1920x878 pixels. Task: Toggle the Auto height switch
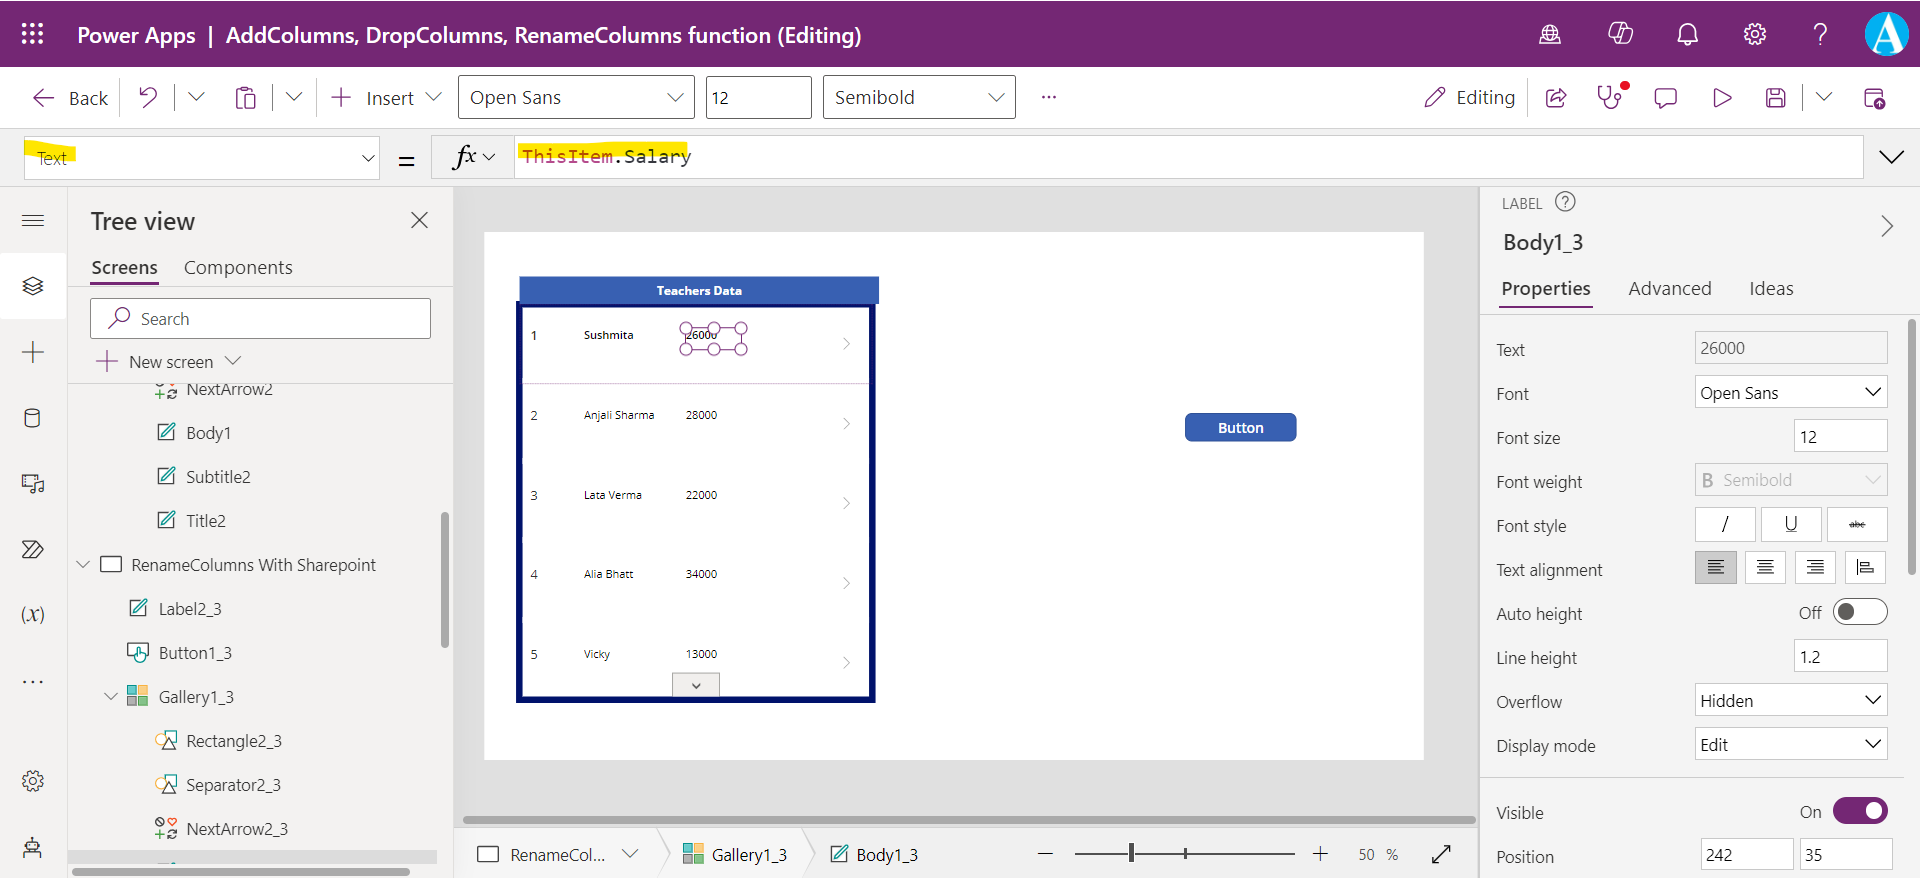tap(1859, 612)
